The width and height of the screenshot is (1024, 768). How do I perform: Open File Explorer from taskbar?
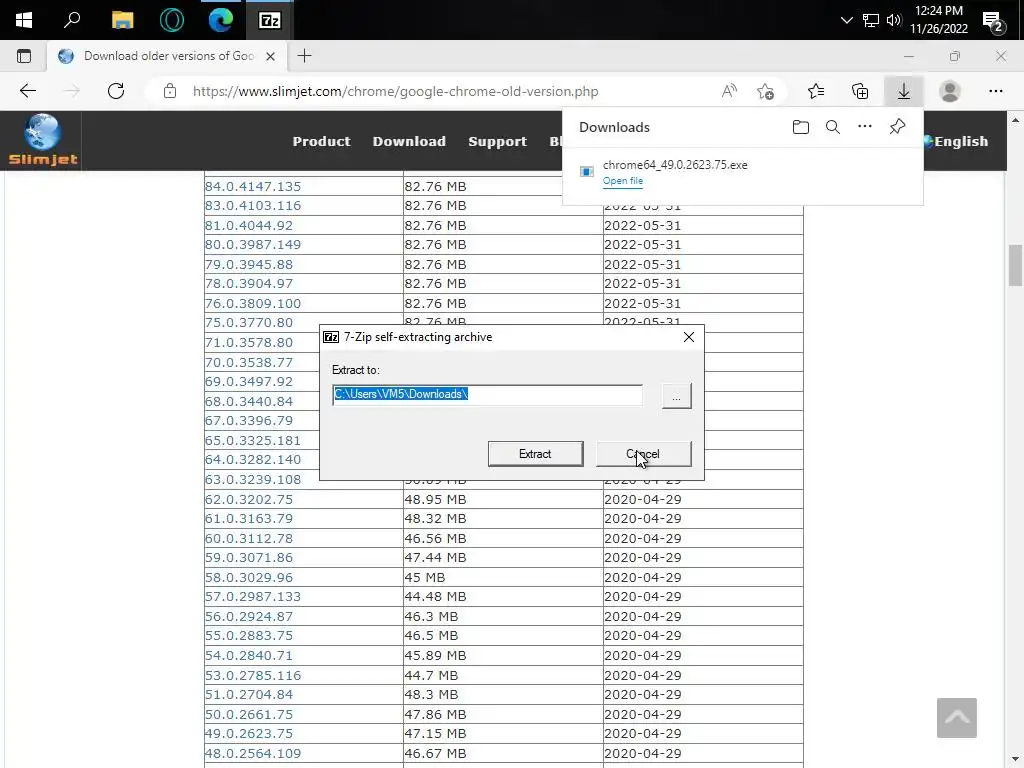tap(122, 20)
